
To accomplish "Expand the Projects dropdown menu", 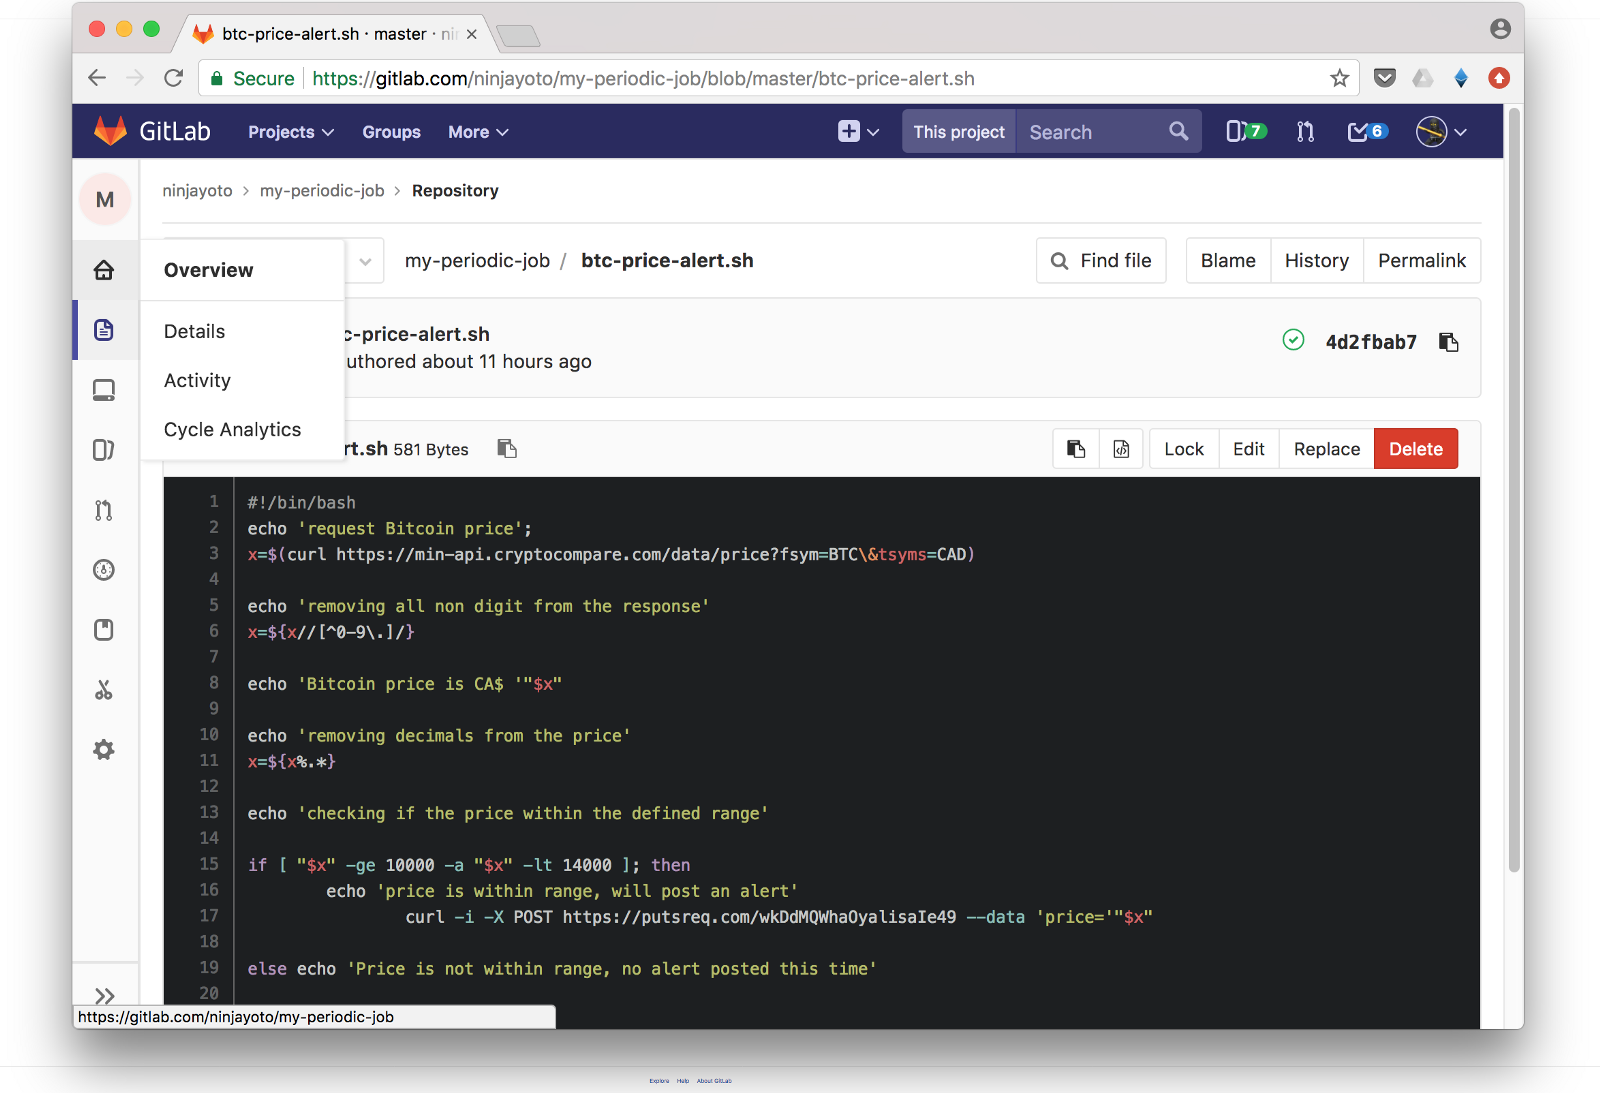I will point(291,132).
